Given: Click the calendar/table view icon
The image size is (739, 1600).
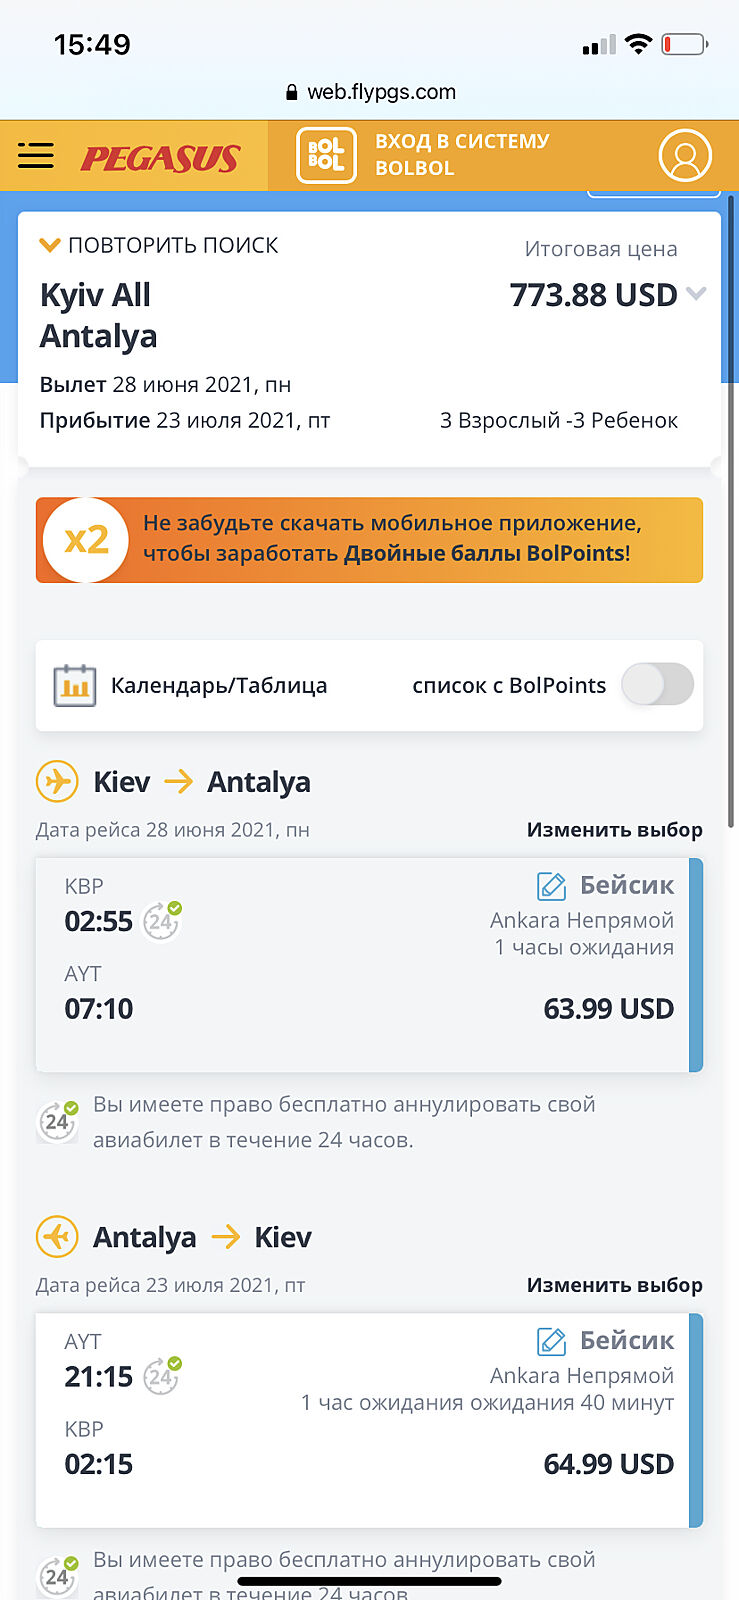Looking at the screenshot, I should [74, 686].
